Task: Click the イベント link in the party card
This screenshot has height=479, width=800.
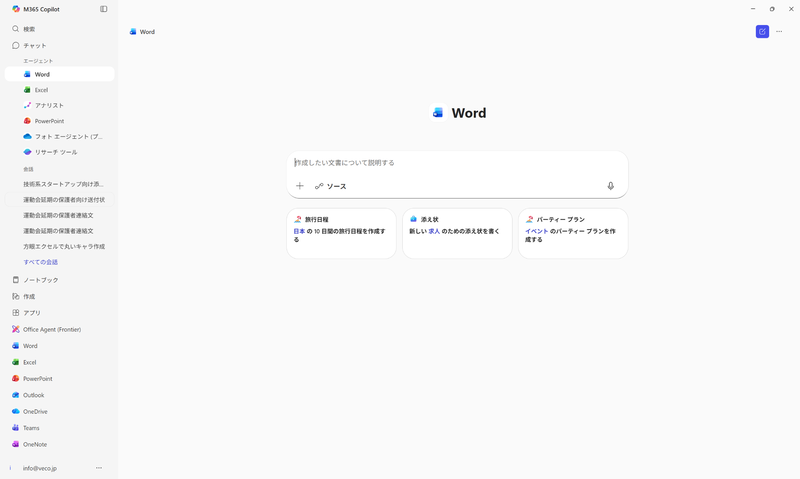Action: [537, 231]
